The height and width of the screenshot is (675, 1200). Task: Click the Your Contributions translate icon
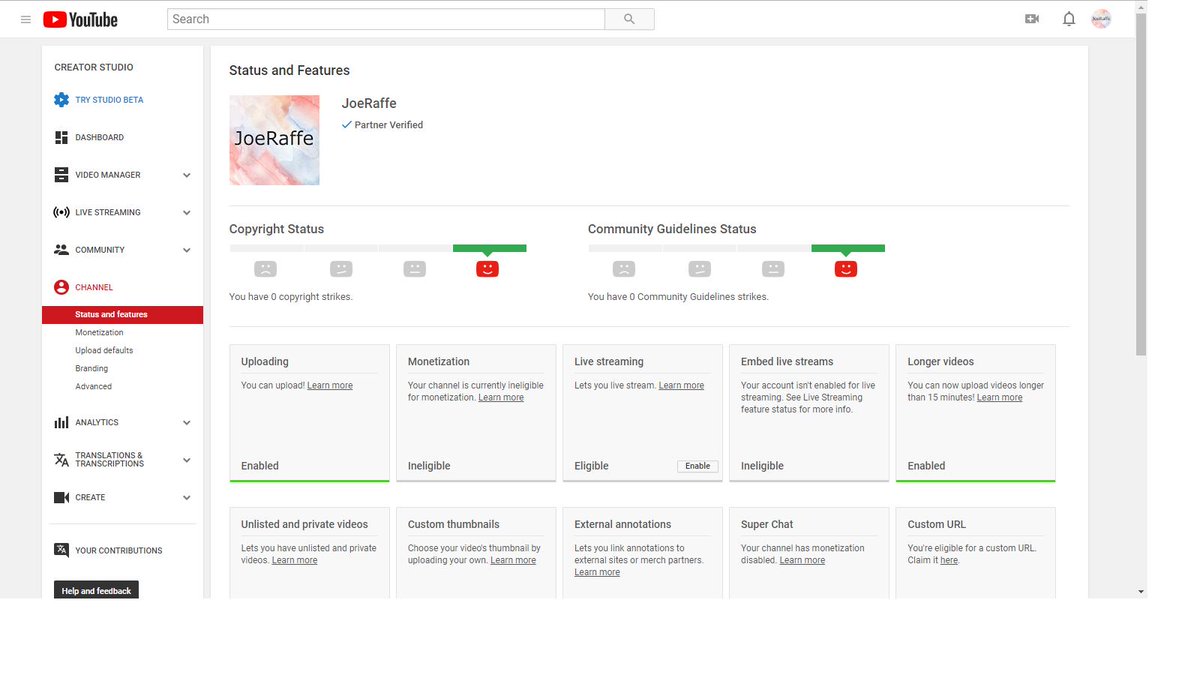point(61,550)
